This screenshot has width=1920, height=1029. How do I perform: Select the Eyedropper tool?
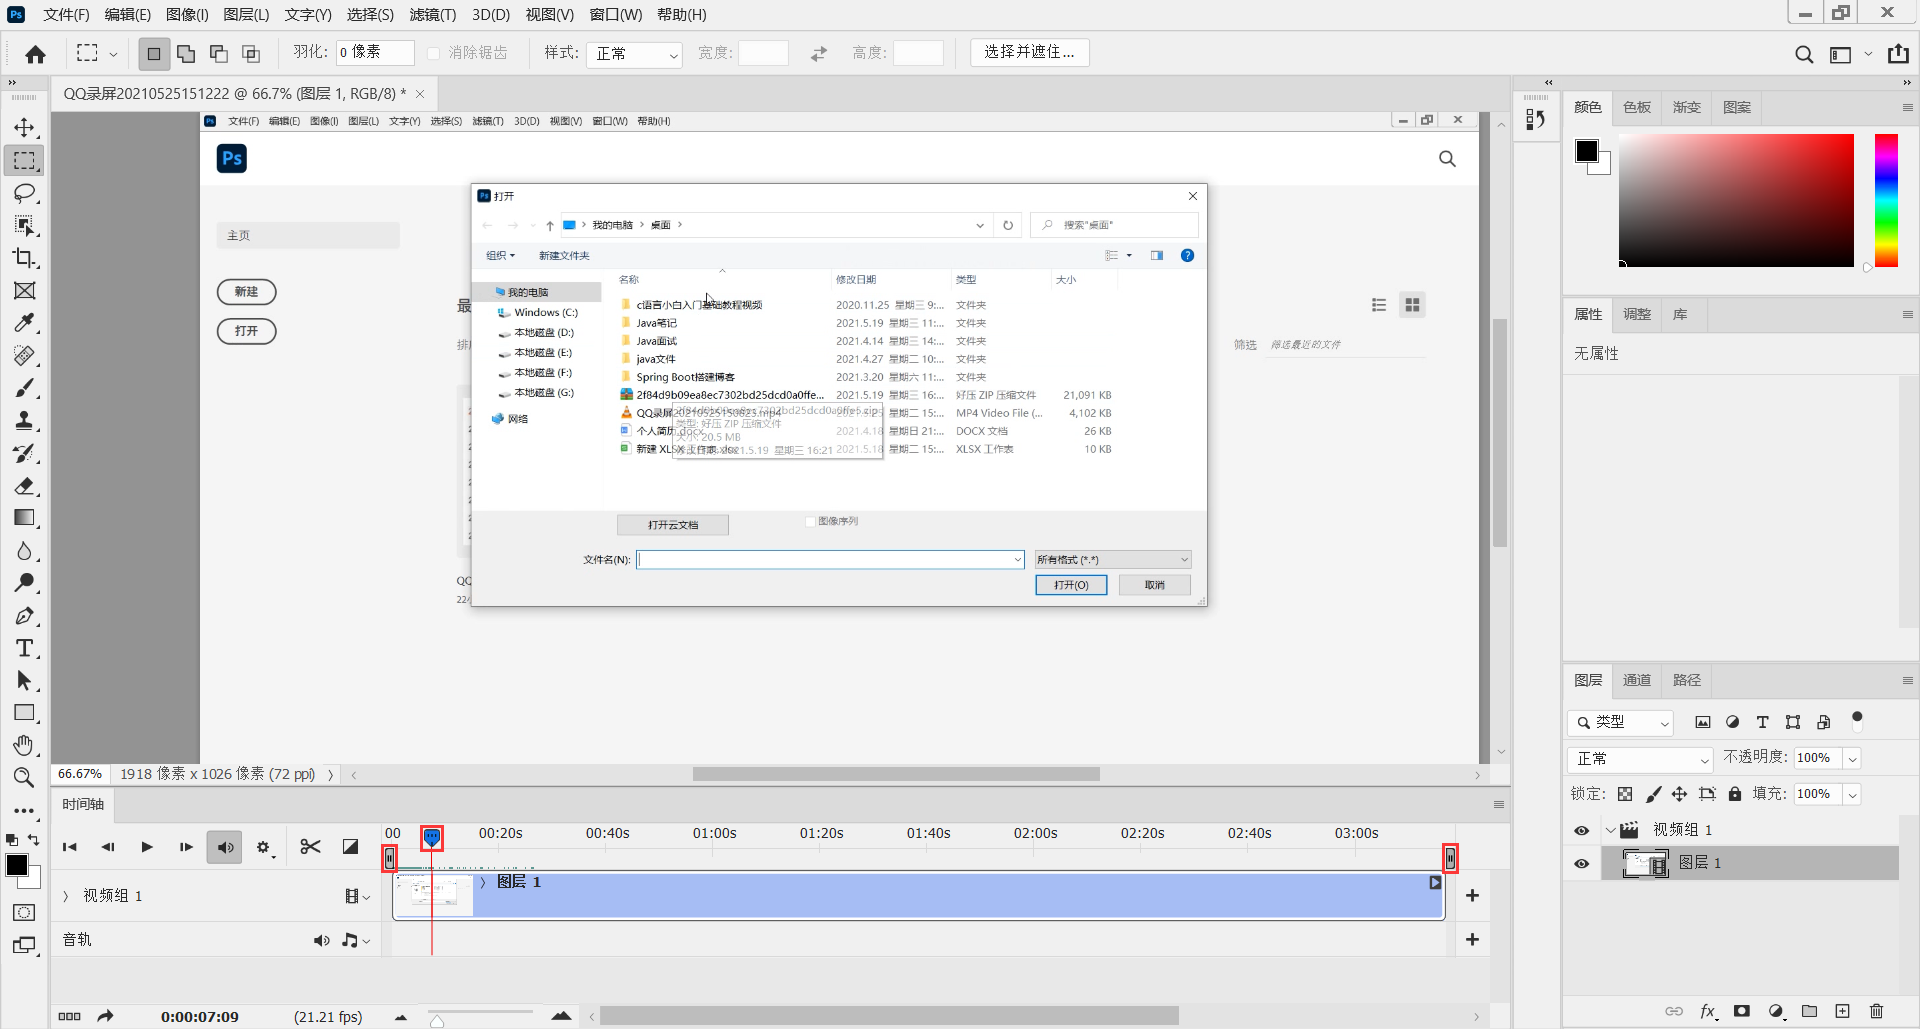(24, 323)
